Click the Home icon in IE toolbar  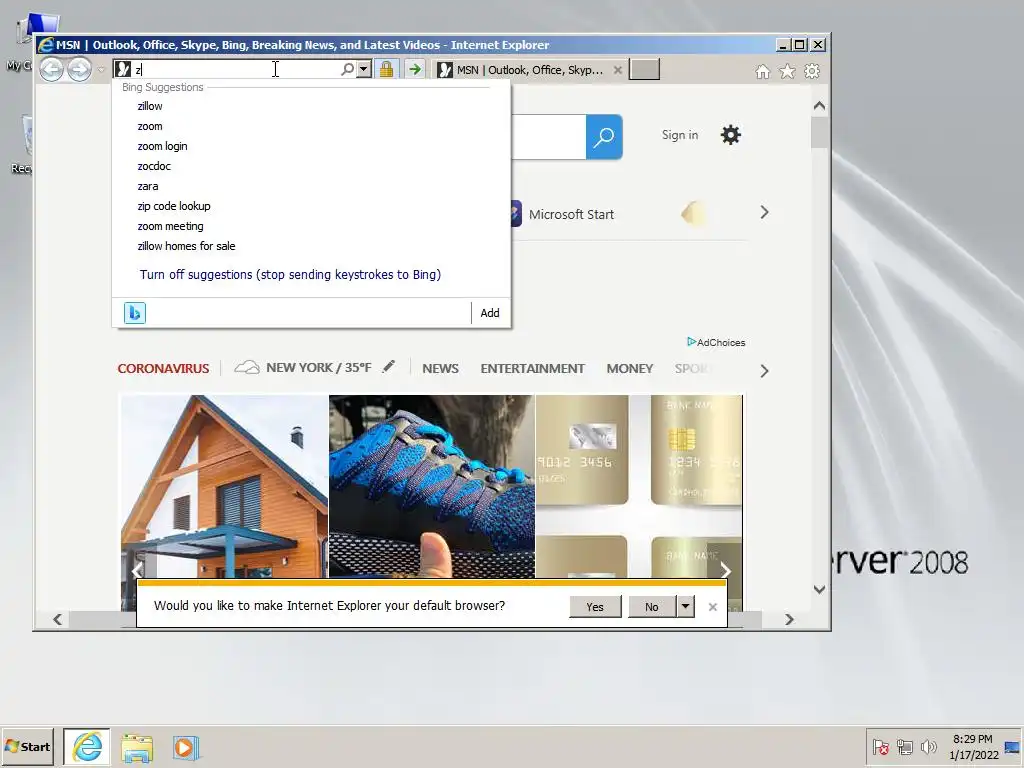coord(763,71)
